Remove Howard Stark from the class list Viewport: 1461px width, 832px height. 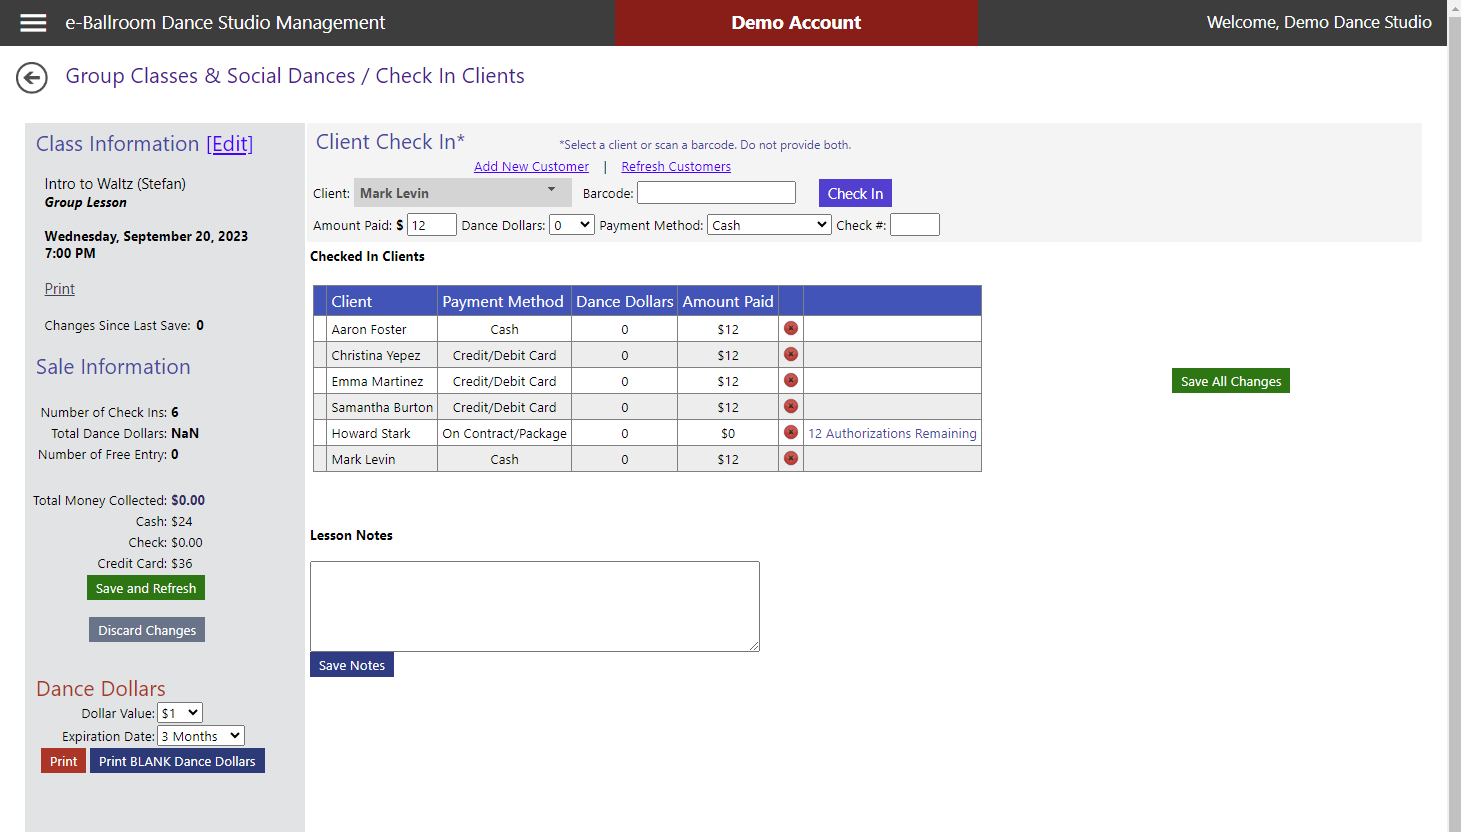[x=790, y=432]
